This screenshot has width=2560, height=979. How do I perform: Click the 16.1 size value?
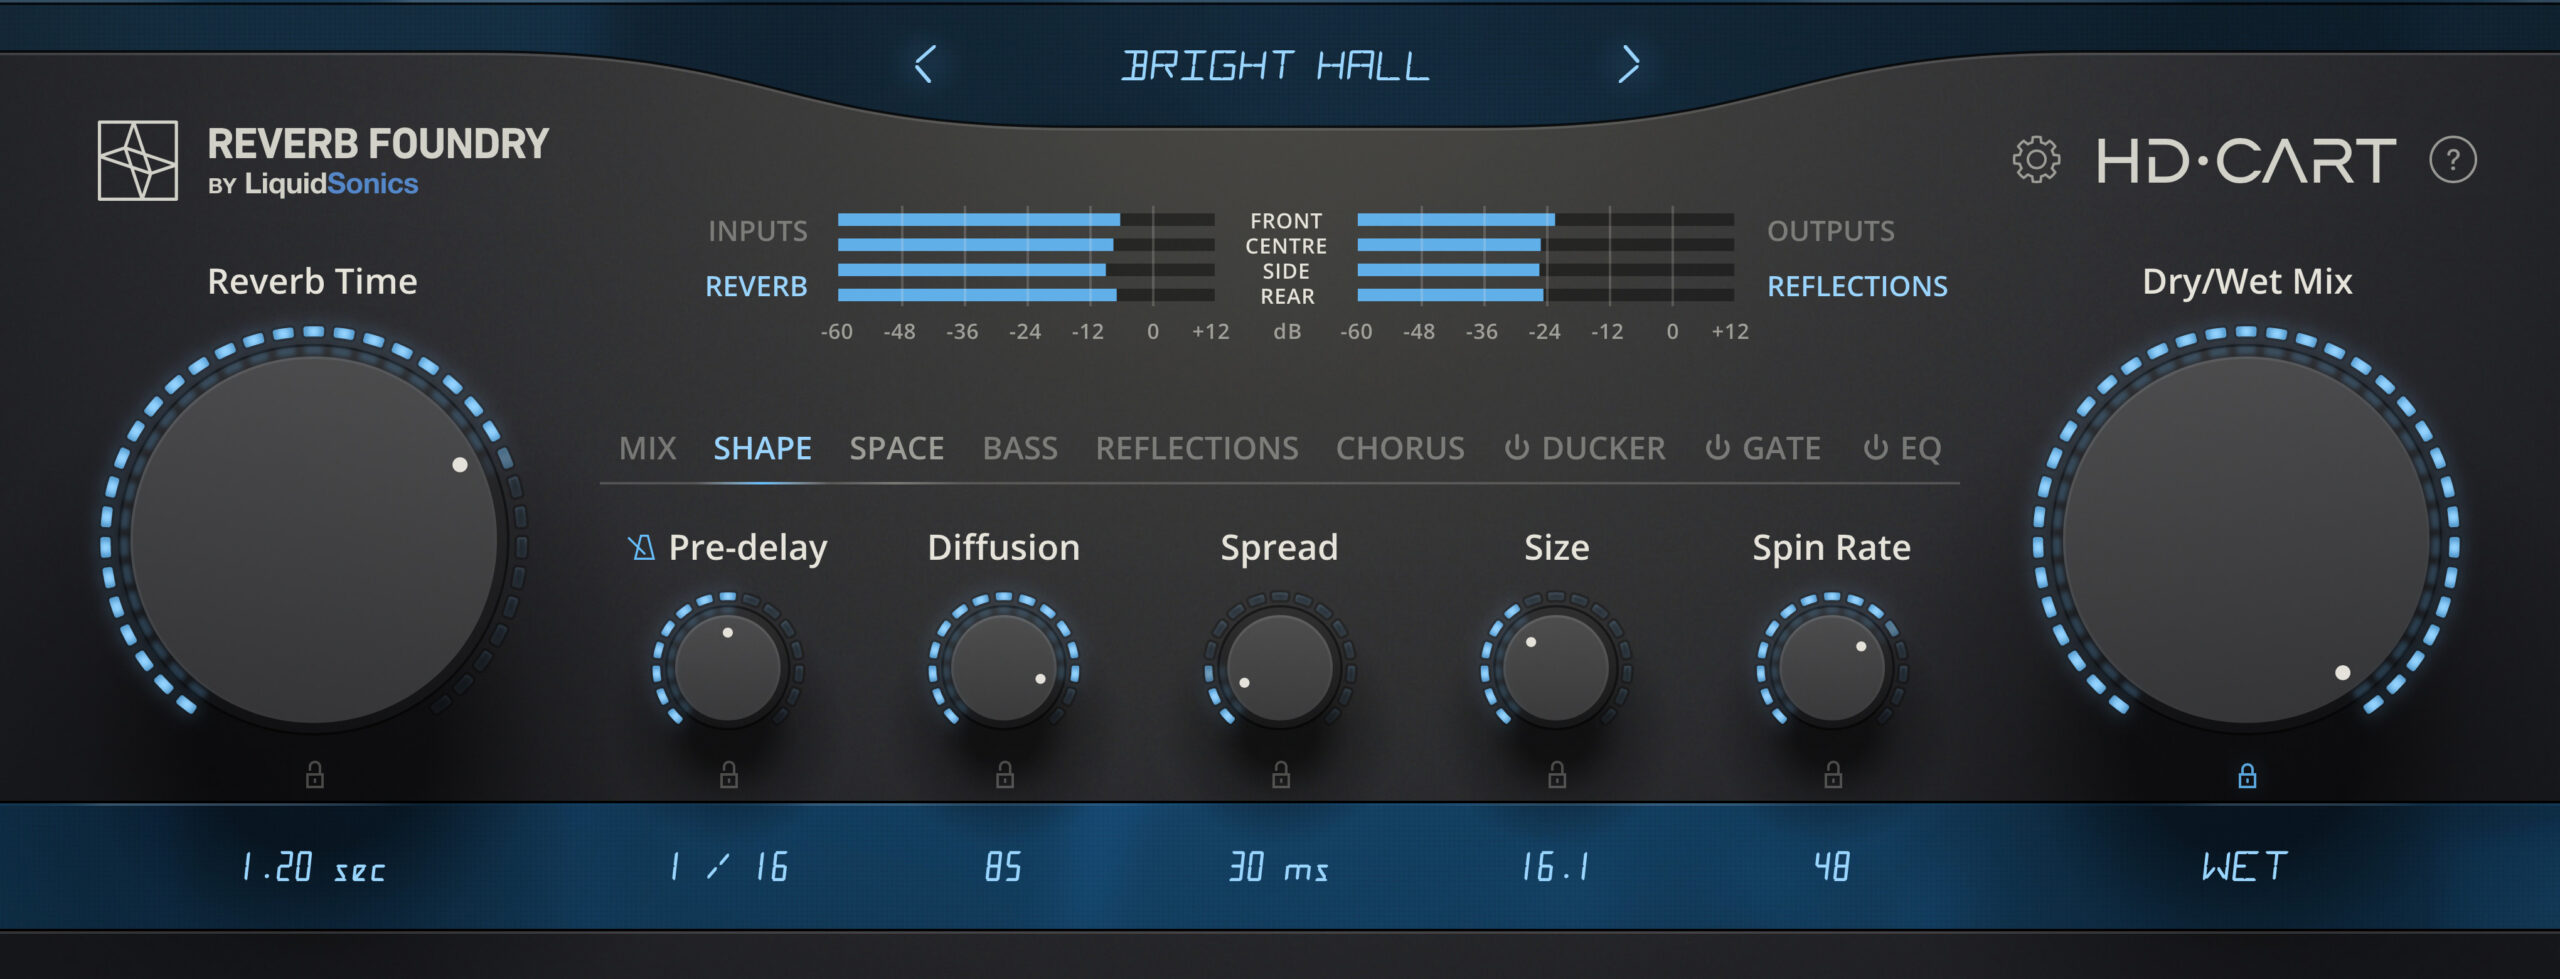pos(1556,867)
